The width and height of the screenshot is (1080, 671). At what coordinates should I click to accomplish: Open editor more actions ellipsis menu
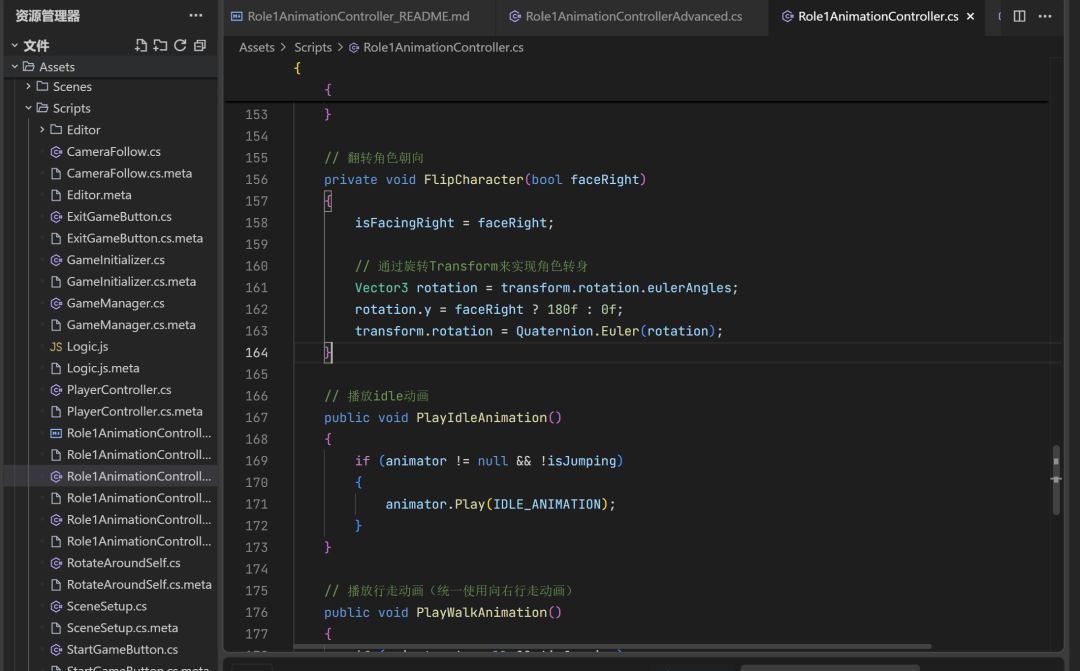coord(1045,16)
